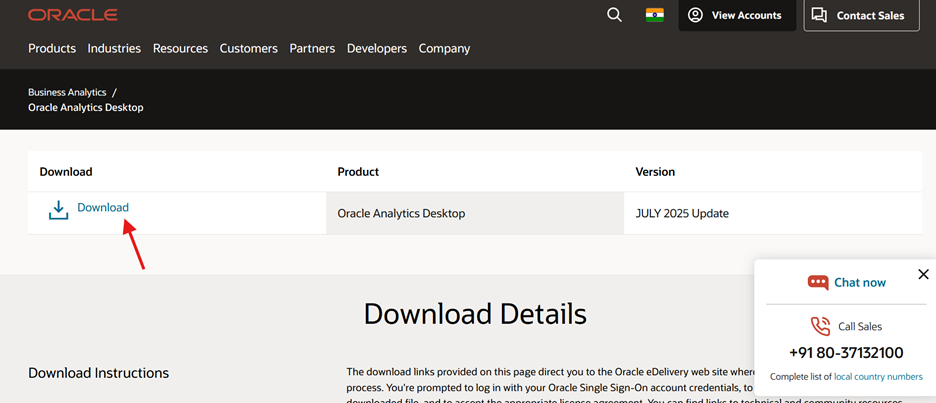The width and height of the screenshot is (936, 403).
Task: Expand the Resources navigation menu
Action: (x=180, y=48)
